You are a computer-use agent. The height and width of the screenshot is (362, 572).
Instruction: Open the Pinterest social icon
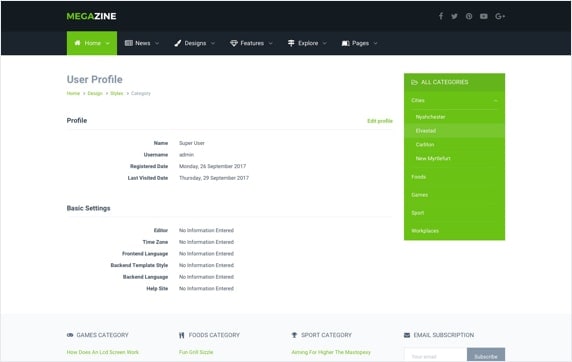click(x=469, y=16)
